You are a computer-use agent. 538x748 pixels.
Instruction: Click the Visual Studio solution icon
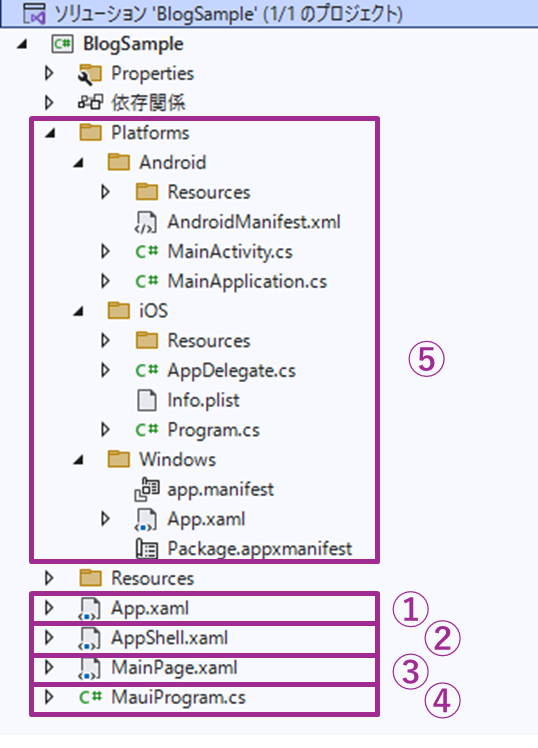click(34, 13)
